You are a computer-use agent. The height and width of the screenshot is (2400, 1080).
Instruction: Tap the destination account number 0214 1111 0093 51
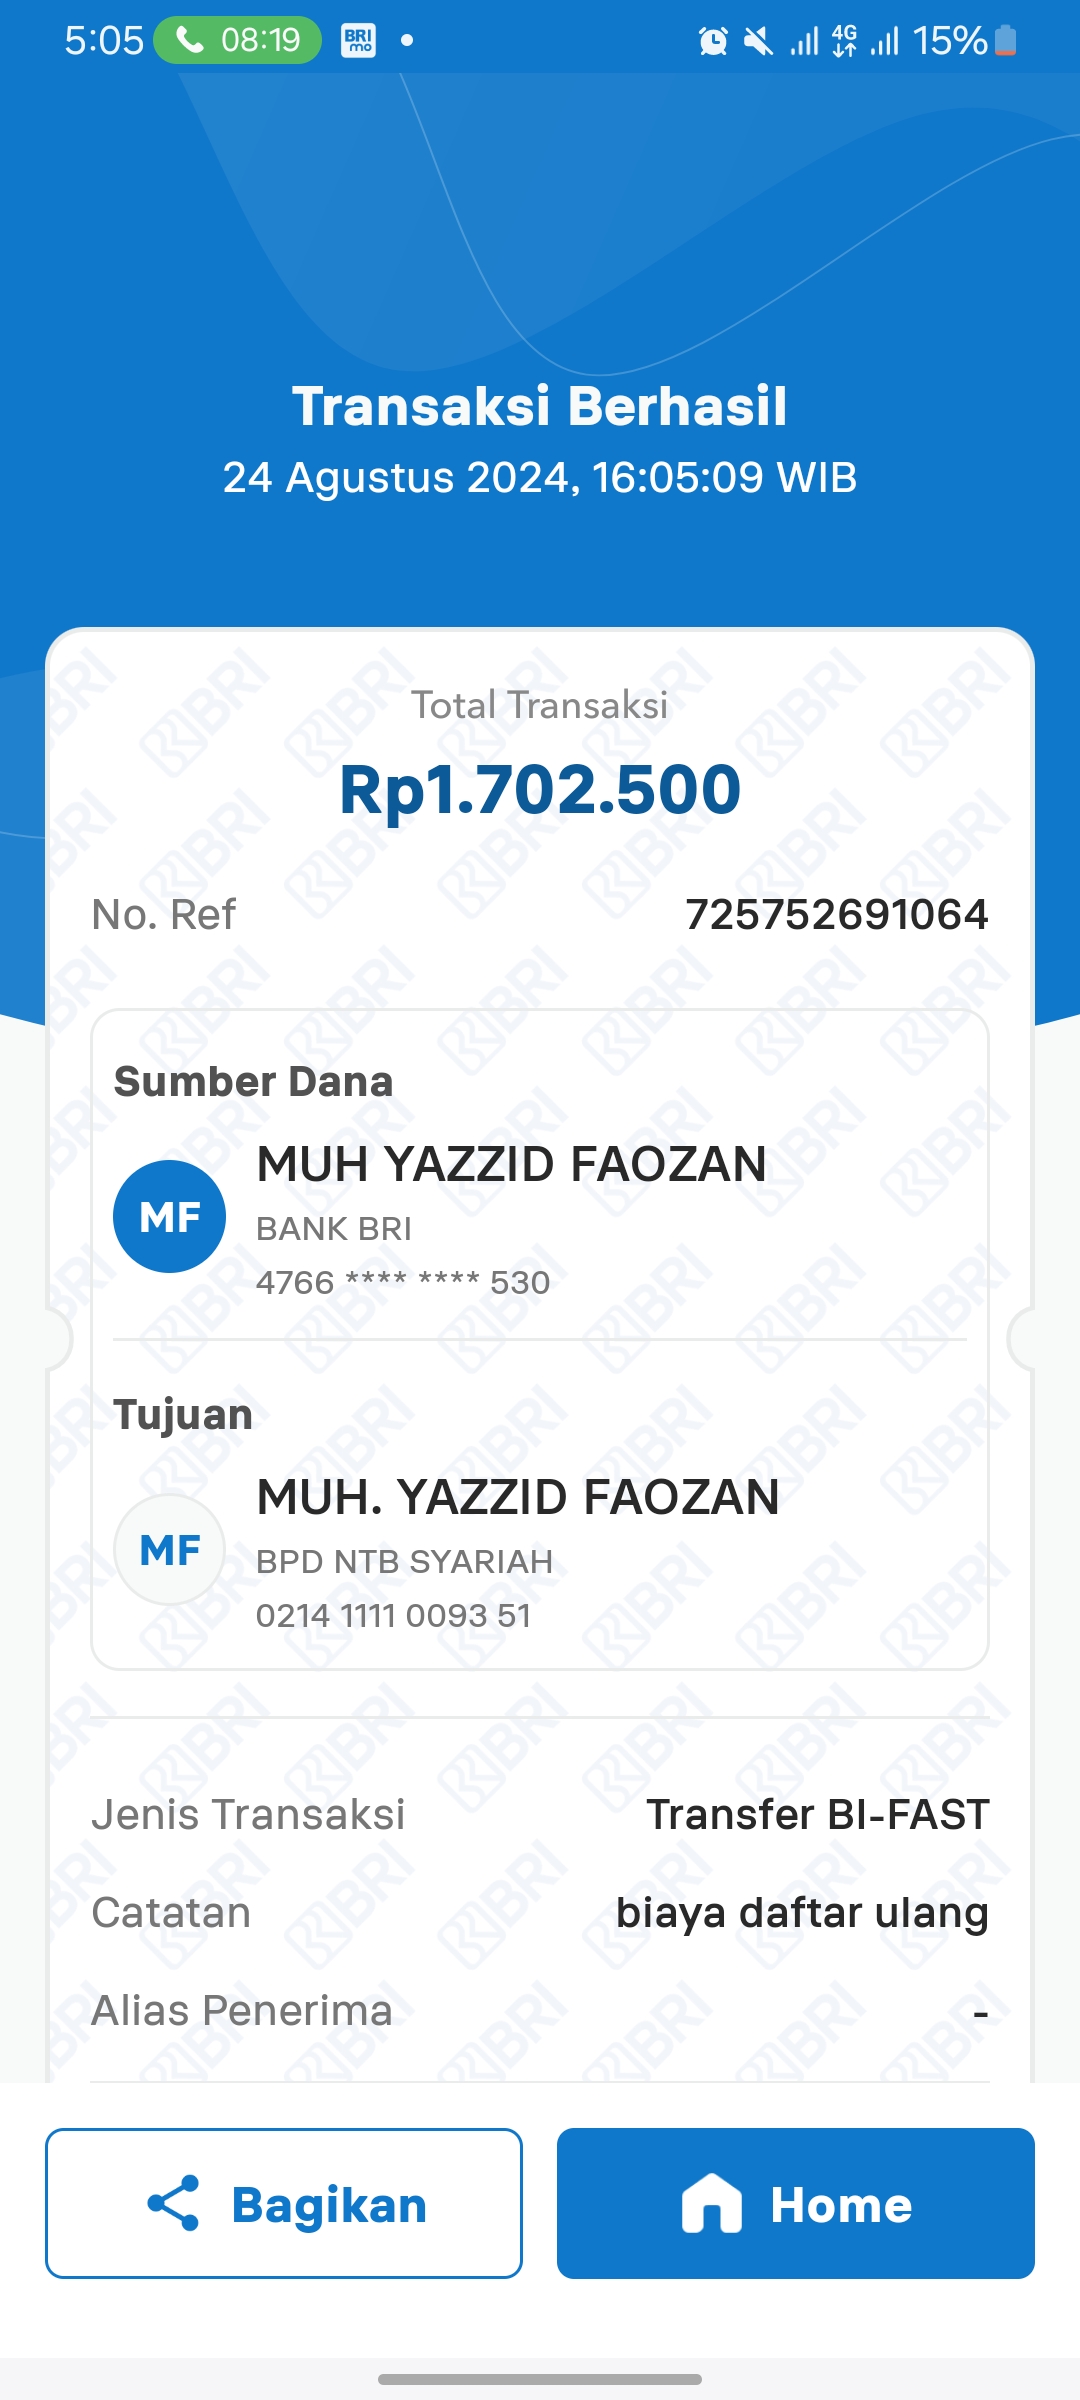pyautogui.click(x=393, y=1615)
